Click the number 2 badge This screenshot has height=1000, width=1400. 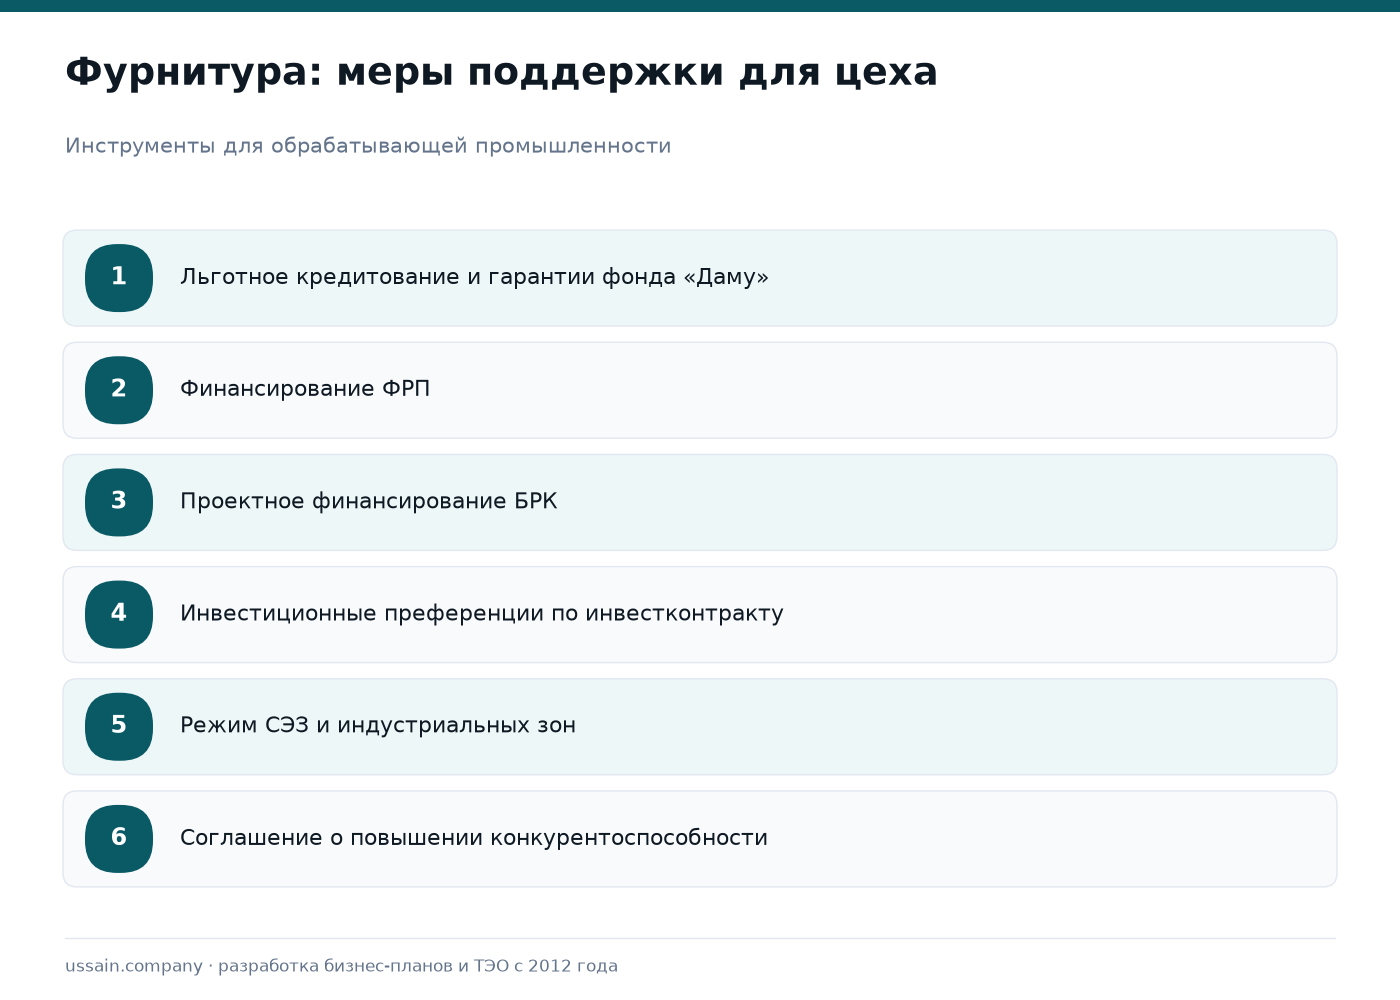119,390
